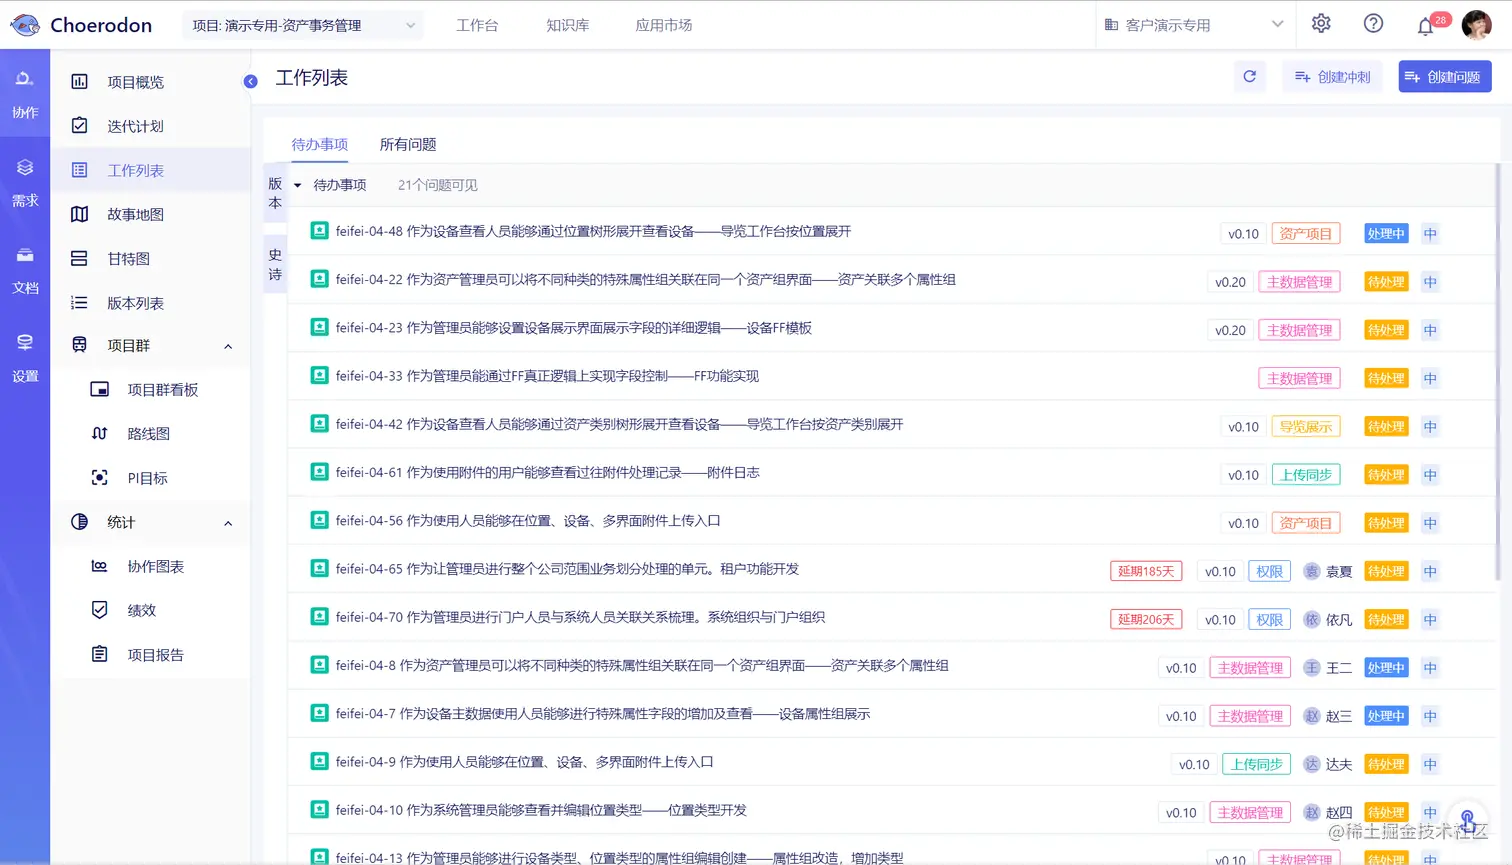Open settings gear in top bar
1512x865 pixels.
click(1321, 24)
